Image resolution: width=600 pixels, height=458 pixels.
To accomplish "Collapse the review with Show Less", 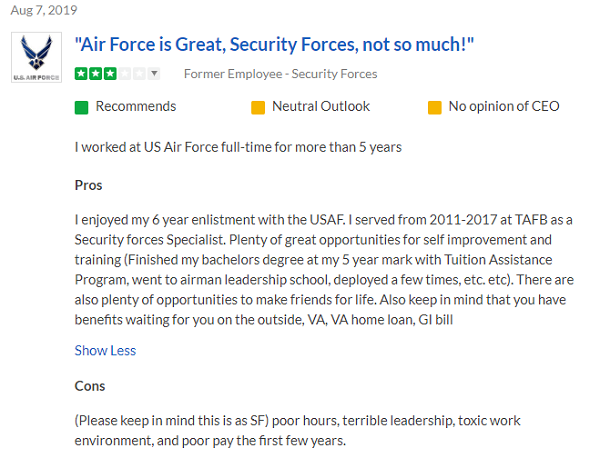I will tap(105, 350).
